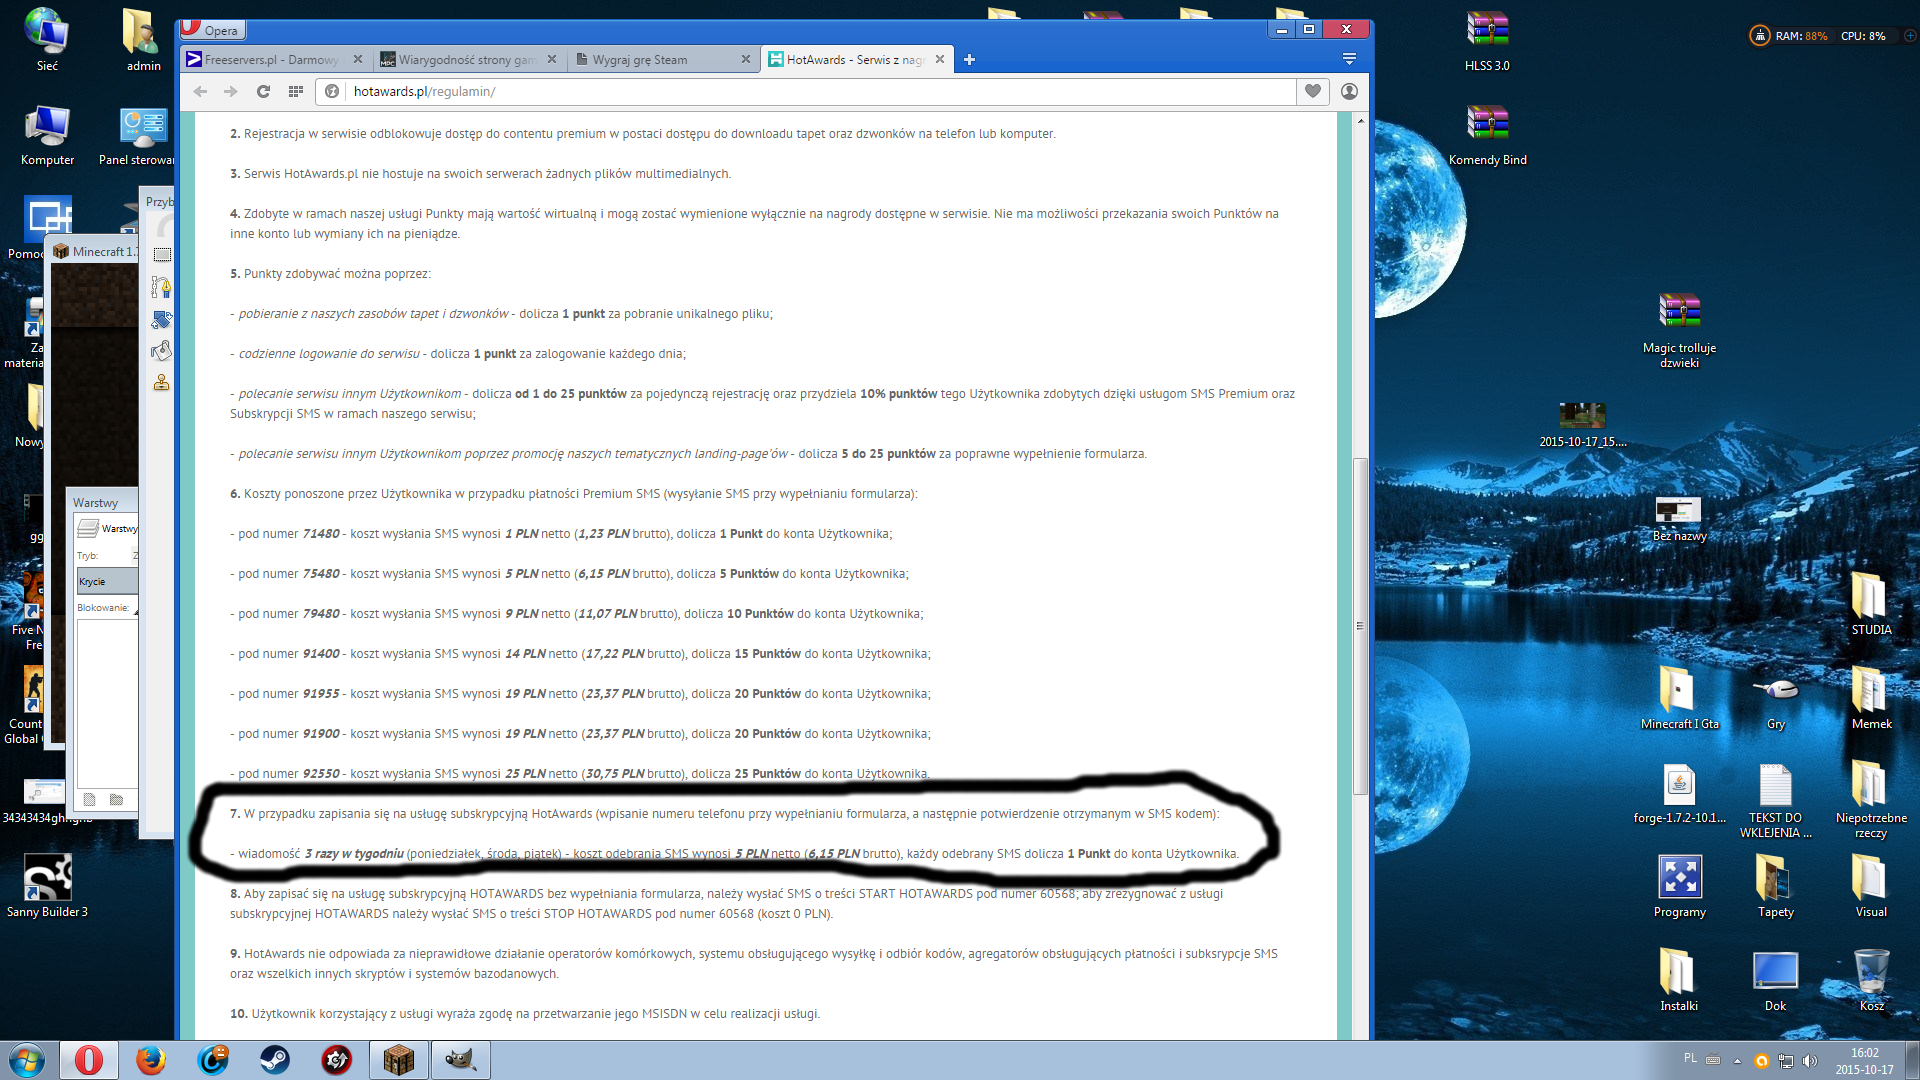
Task: Open Tapety folder
Action: click(1775, 886)
